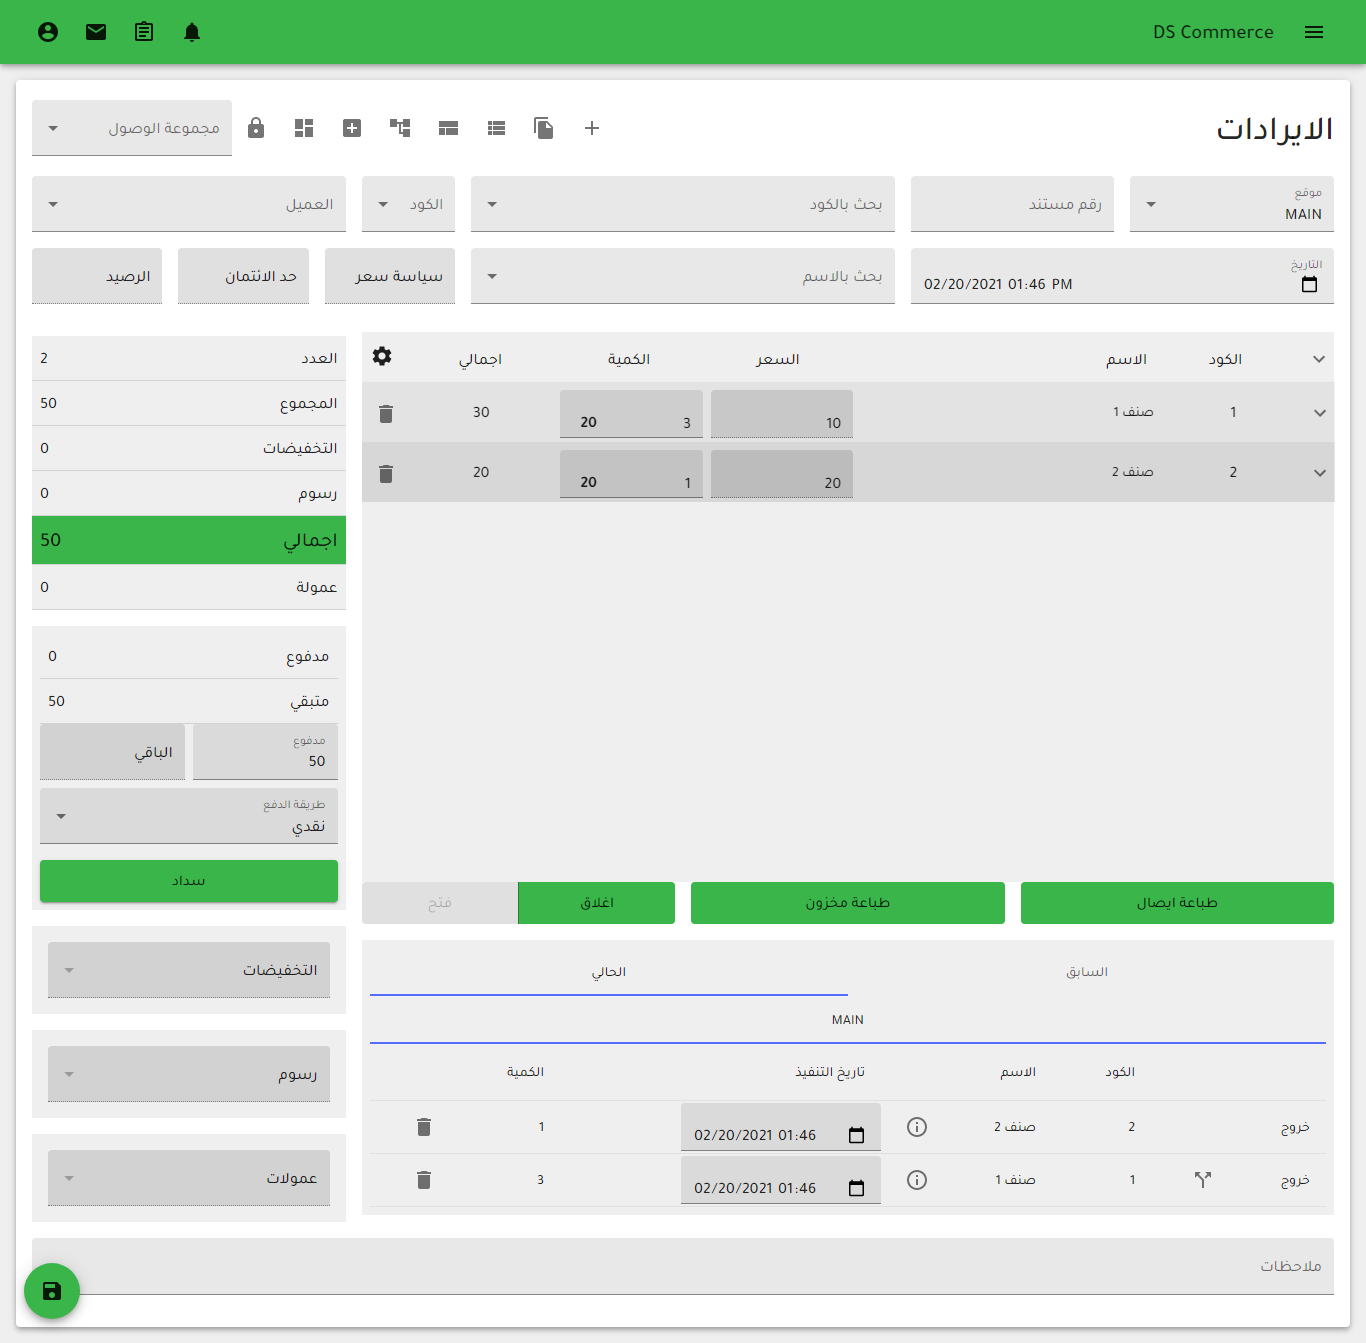Viewport: 1366px width, 1343px height.
Task: Click the lock icon in the toolbar
Action: click(x=256, y=128)
